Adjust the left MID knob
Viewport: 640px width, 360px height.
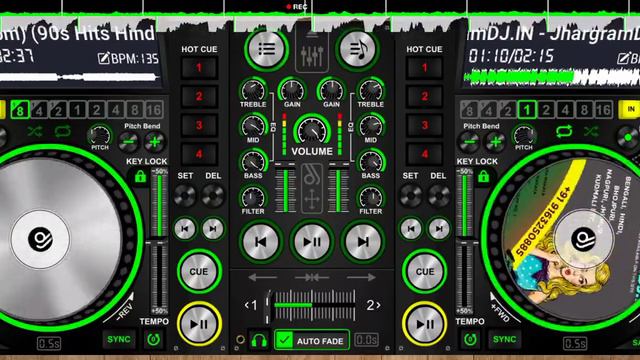[253, 126]
